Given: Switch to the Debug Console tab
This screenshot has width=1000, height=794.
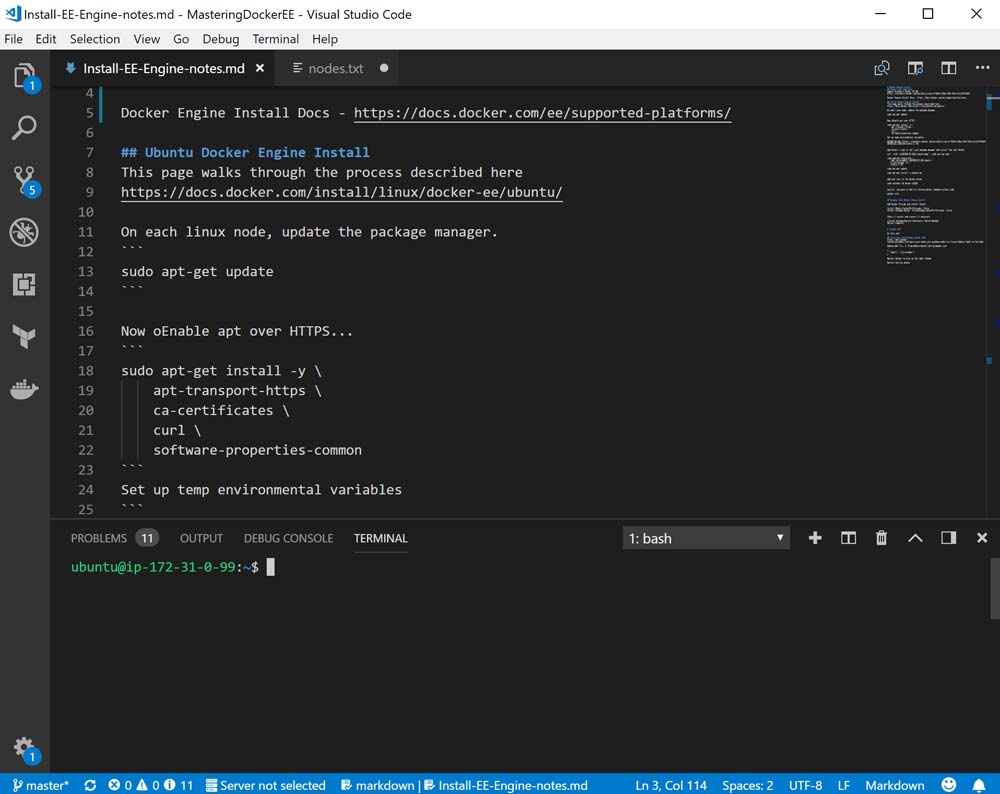Looking at the screenshot, I should tap(288, 538).
